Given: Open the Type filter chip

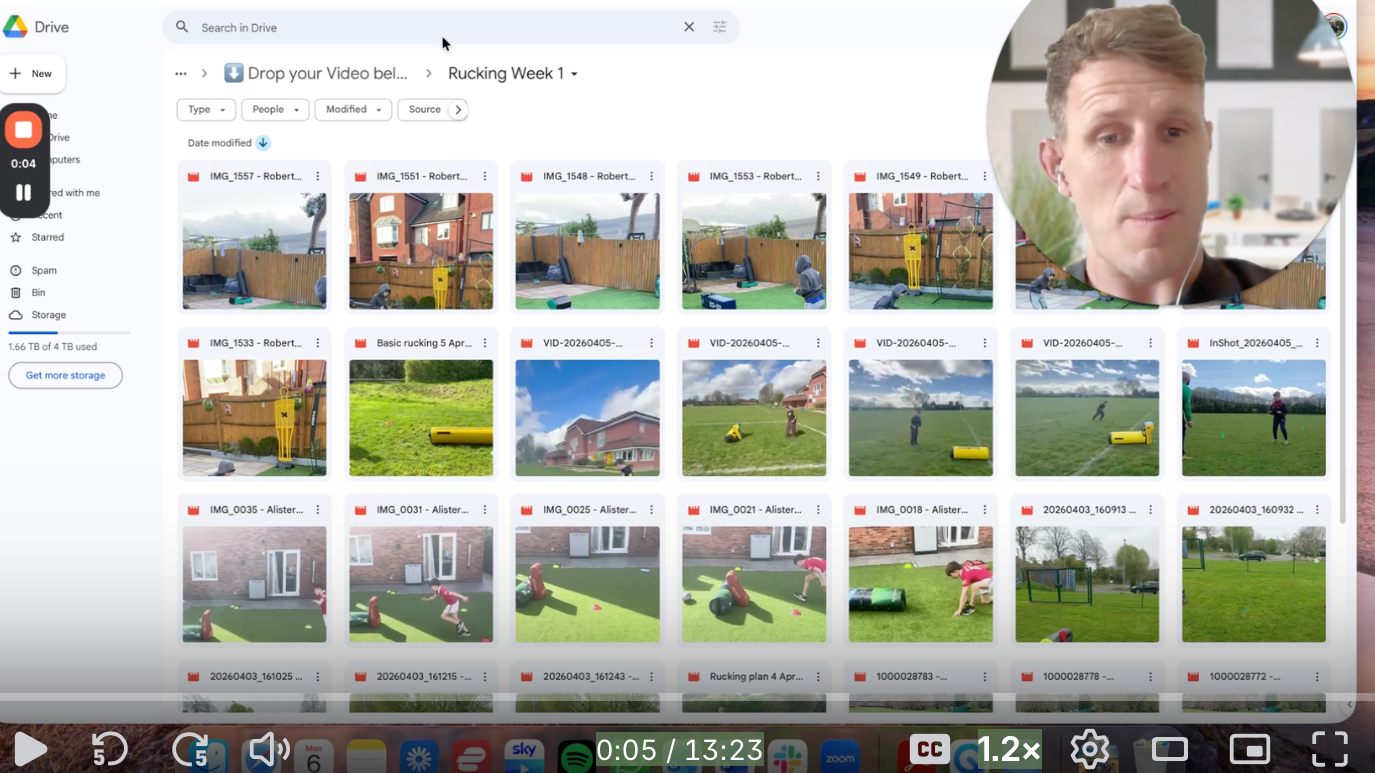Looking at the screenshot, I should point(206,110).
